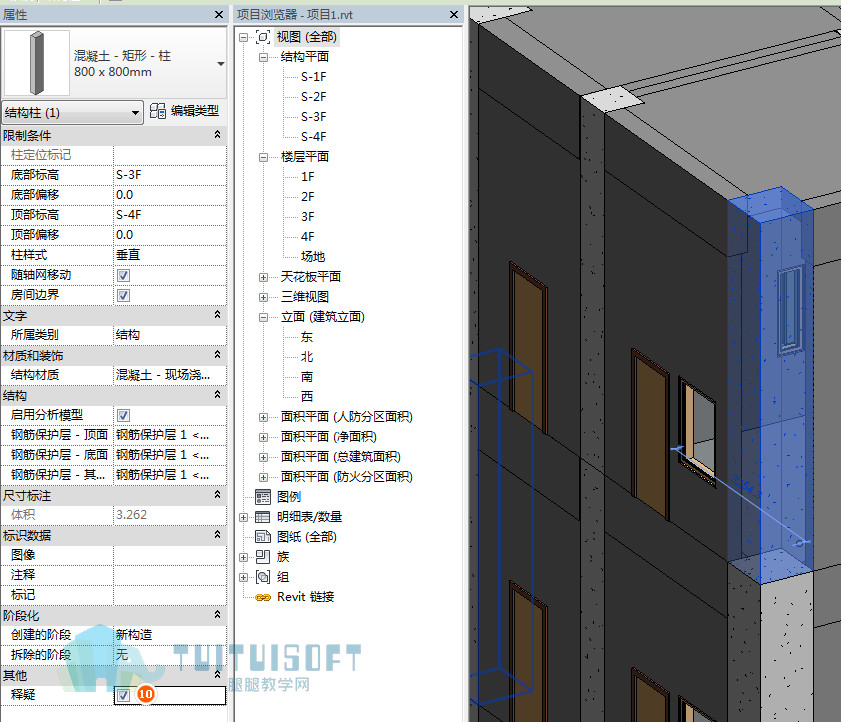Collapse the 材质和装饰 section
This screenshot has width=841, height=722.
pyautogui.click(x=217, y=355)
